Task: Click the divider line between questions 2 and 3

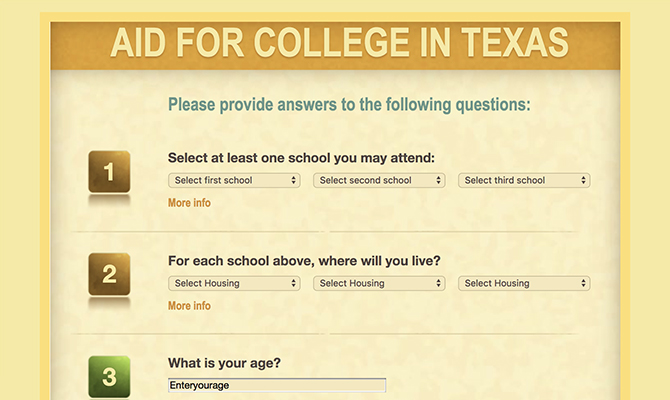Action: (330, 333)
